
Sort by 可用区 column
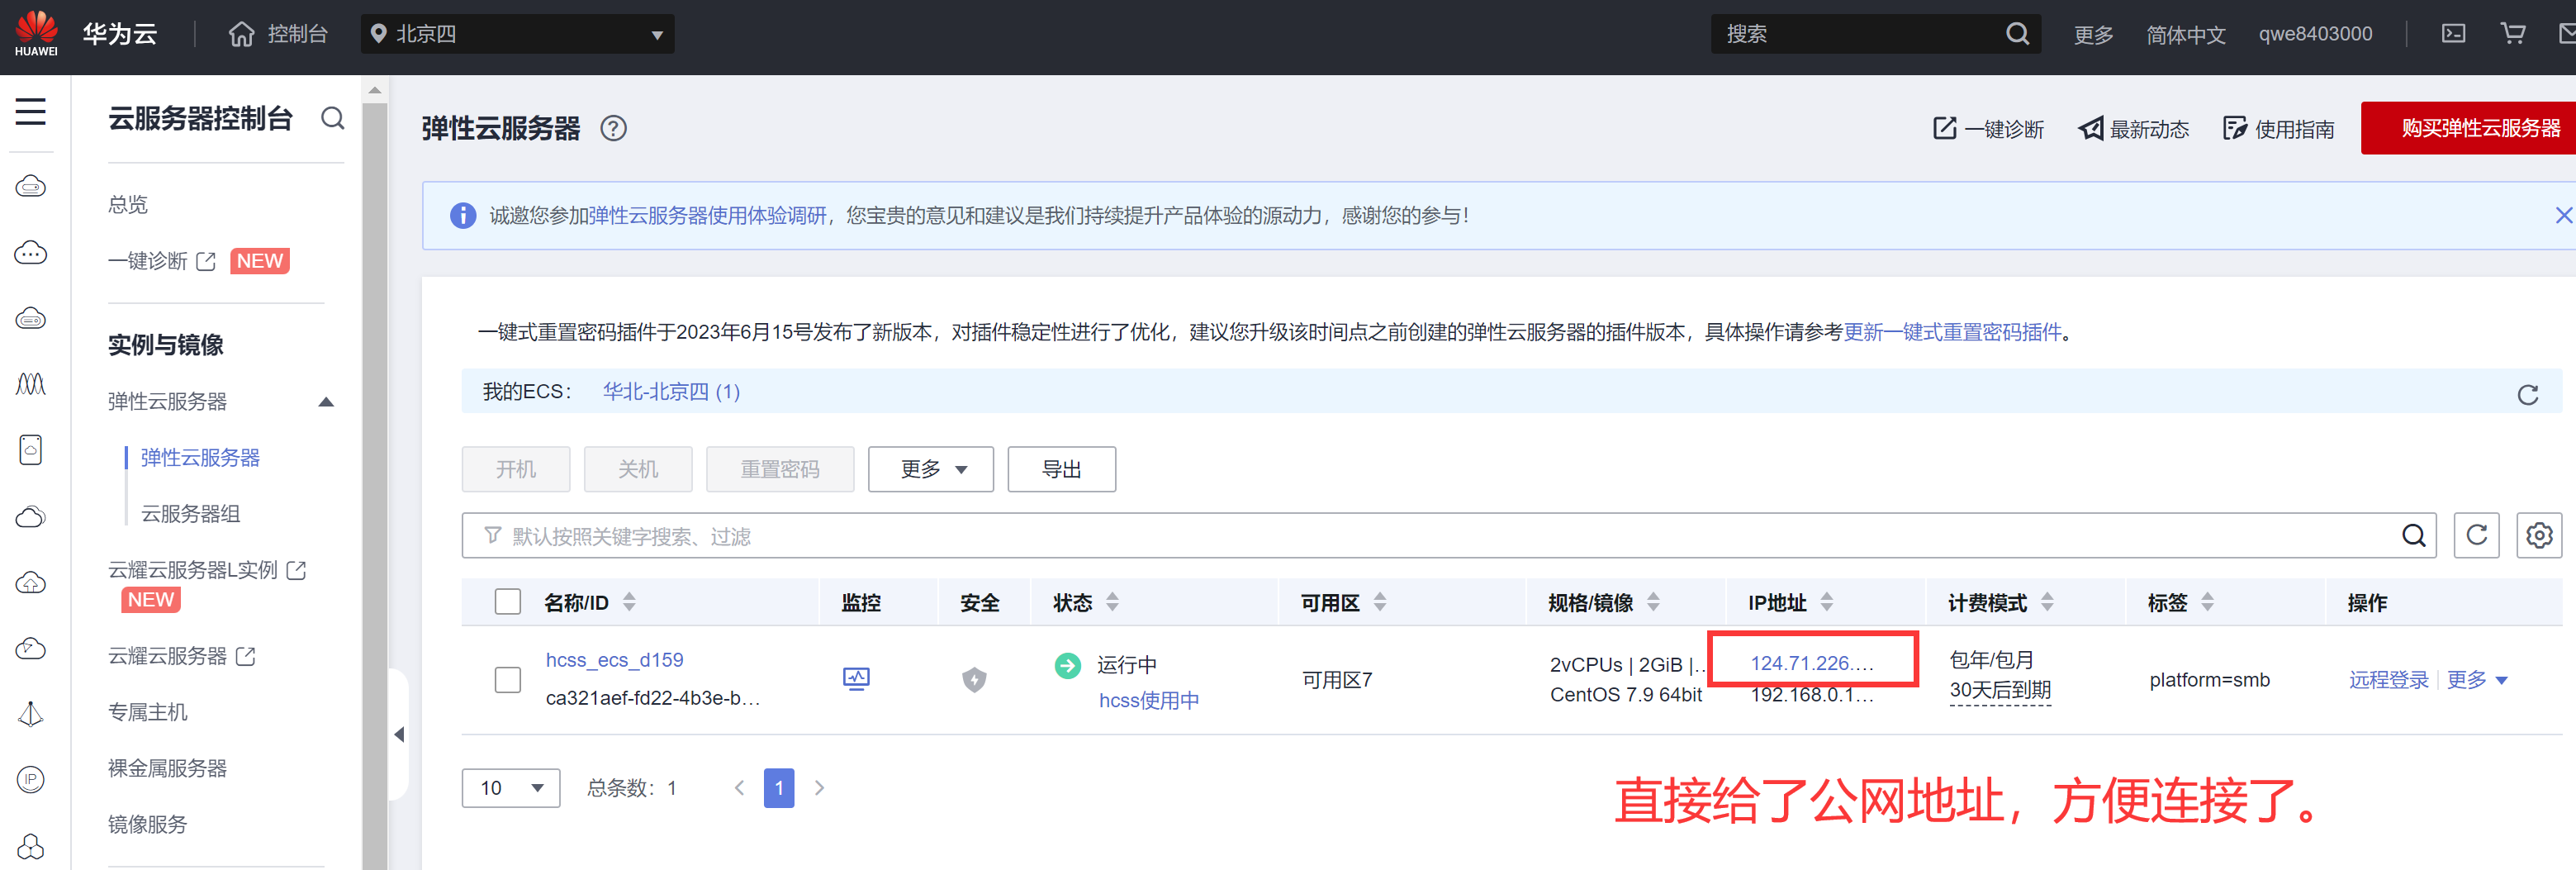(x=1380, y=602)
